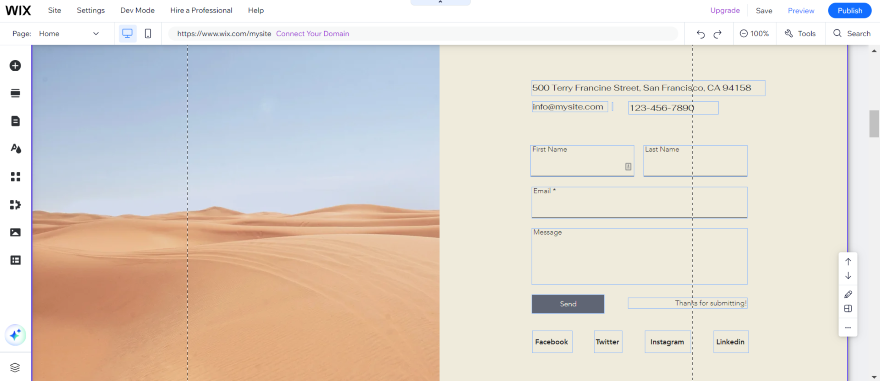This screenshot has height=381, width=880.
Task: Redo the last action
Action: [717, 34]
